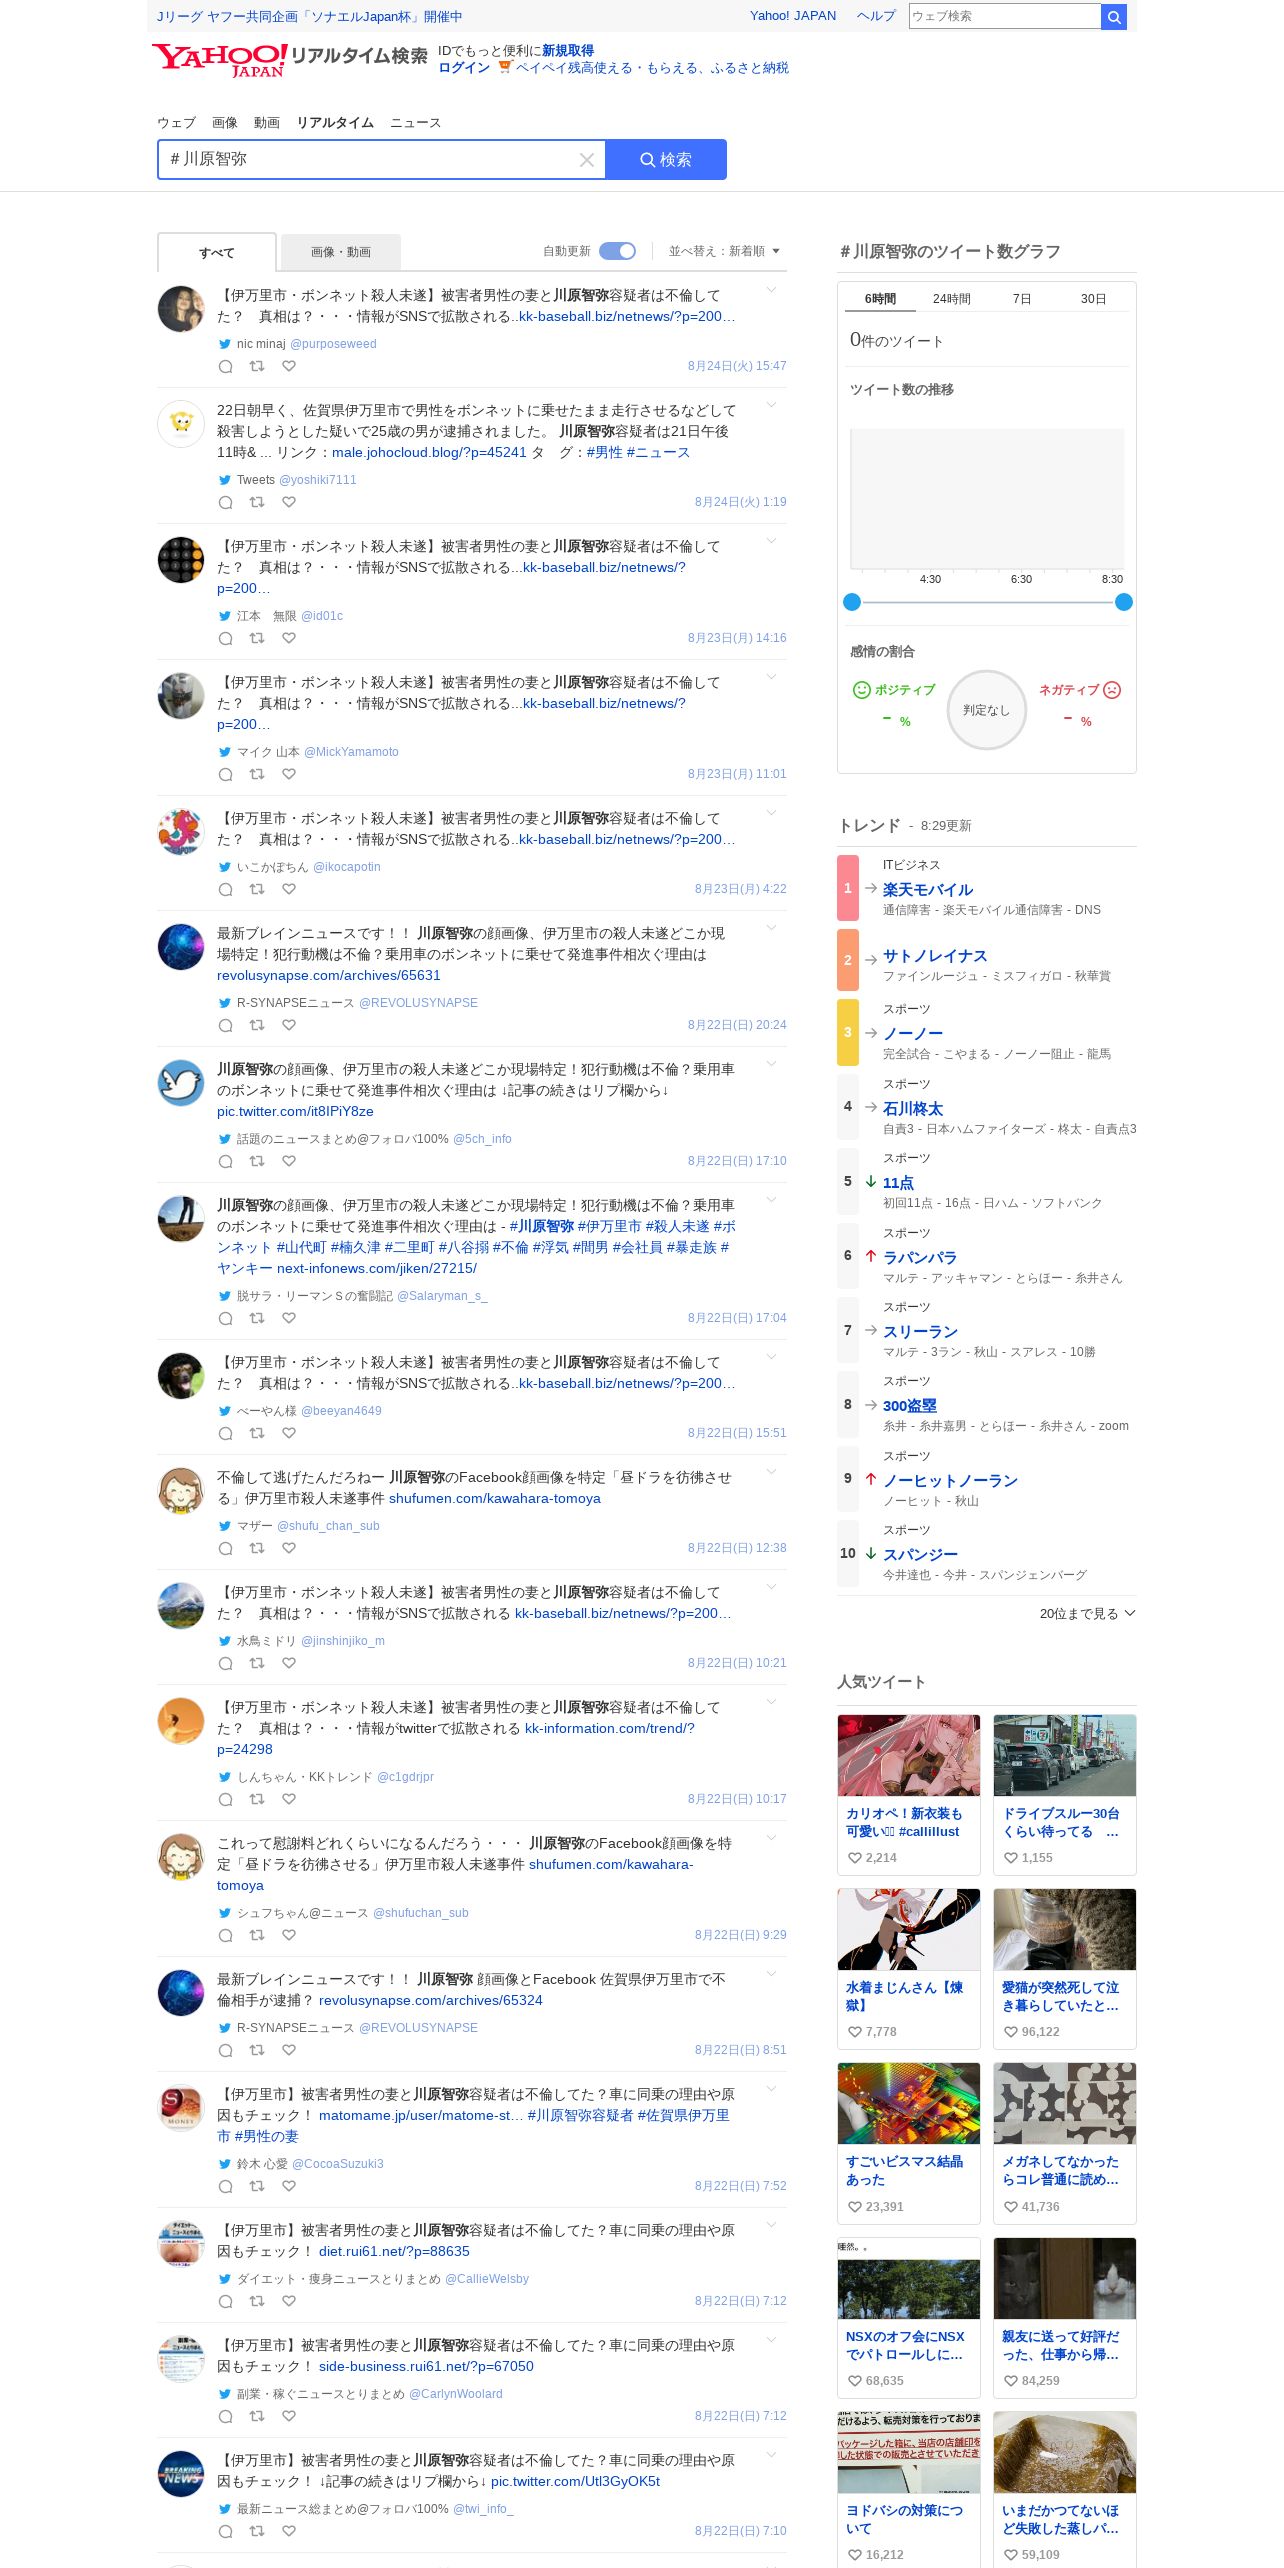Expand options chevron on @yoshiki7111 tweet
This screenshot has width=1284, height=2568.
(771, 405)
